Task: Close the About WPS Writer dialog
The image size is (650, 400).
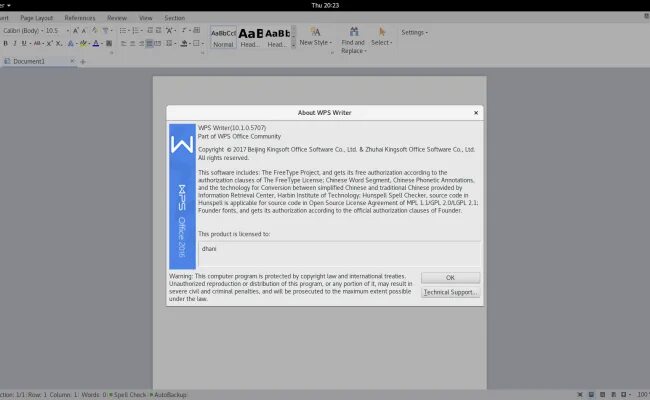Action: (476, 113)
